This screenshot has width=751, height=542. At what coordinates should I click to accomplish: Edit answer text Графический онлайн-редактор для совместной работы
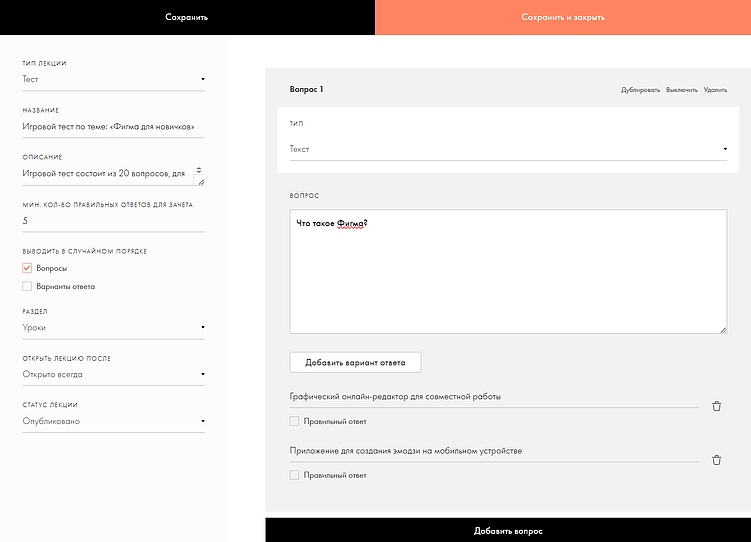point(494,397)
